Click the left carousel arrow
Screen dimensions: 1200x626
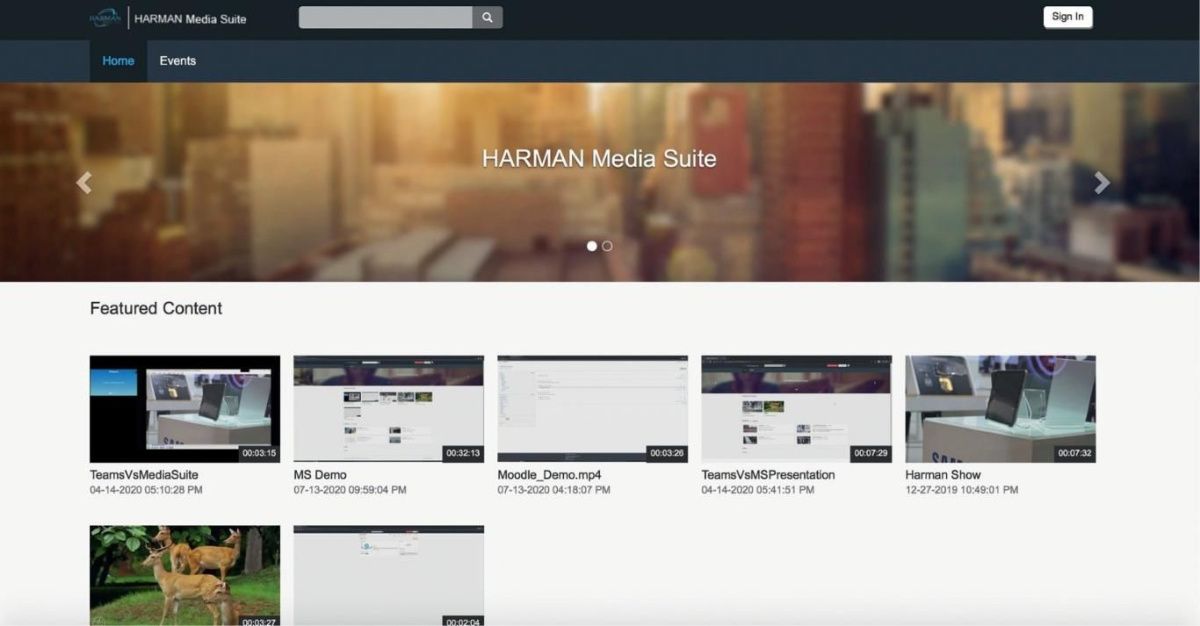click(84, 182)
